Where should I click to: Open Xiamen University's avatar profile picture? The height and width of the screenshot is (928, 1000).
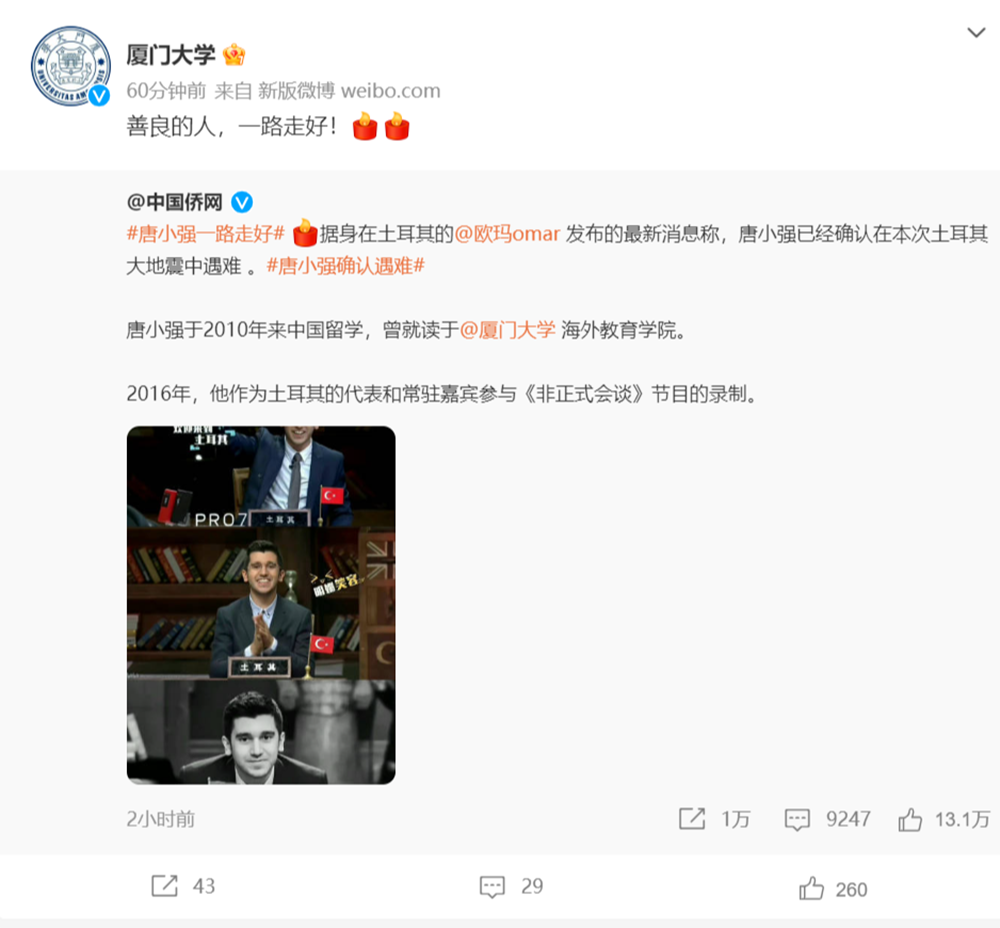(x=71, y=66)
